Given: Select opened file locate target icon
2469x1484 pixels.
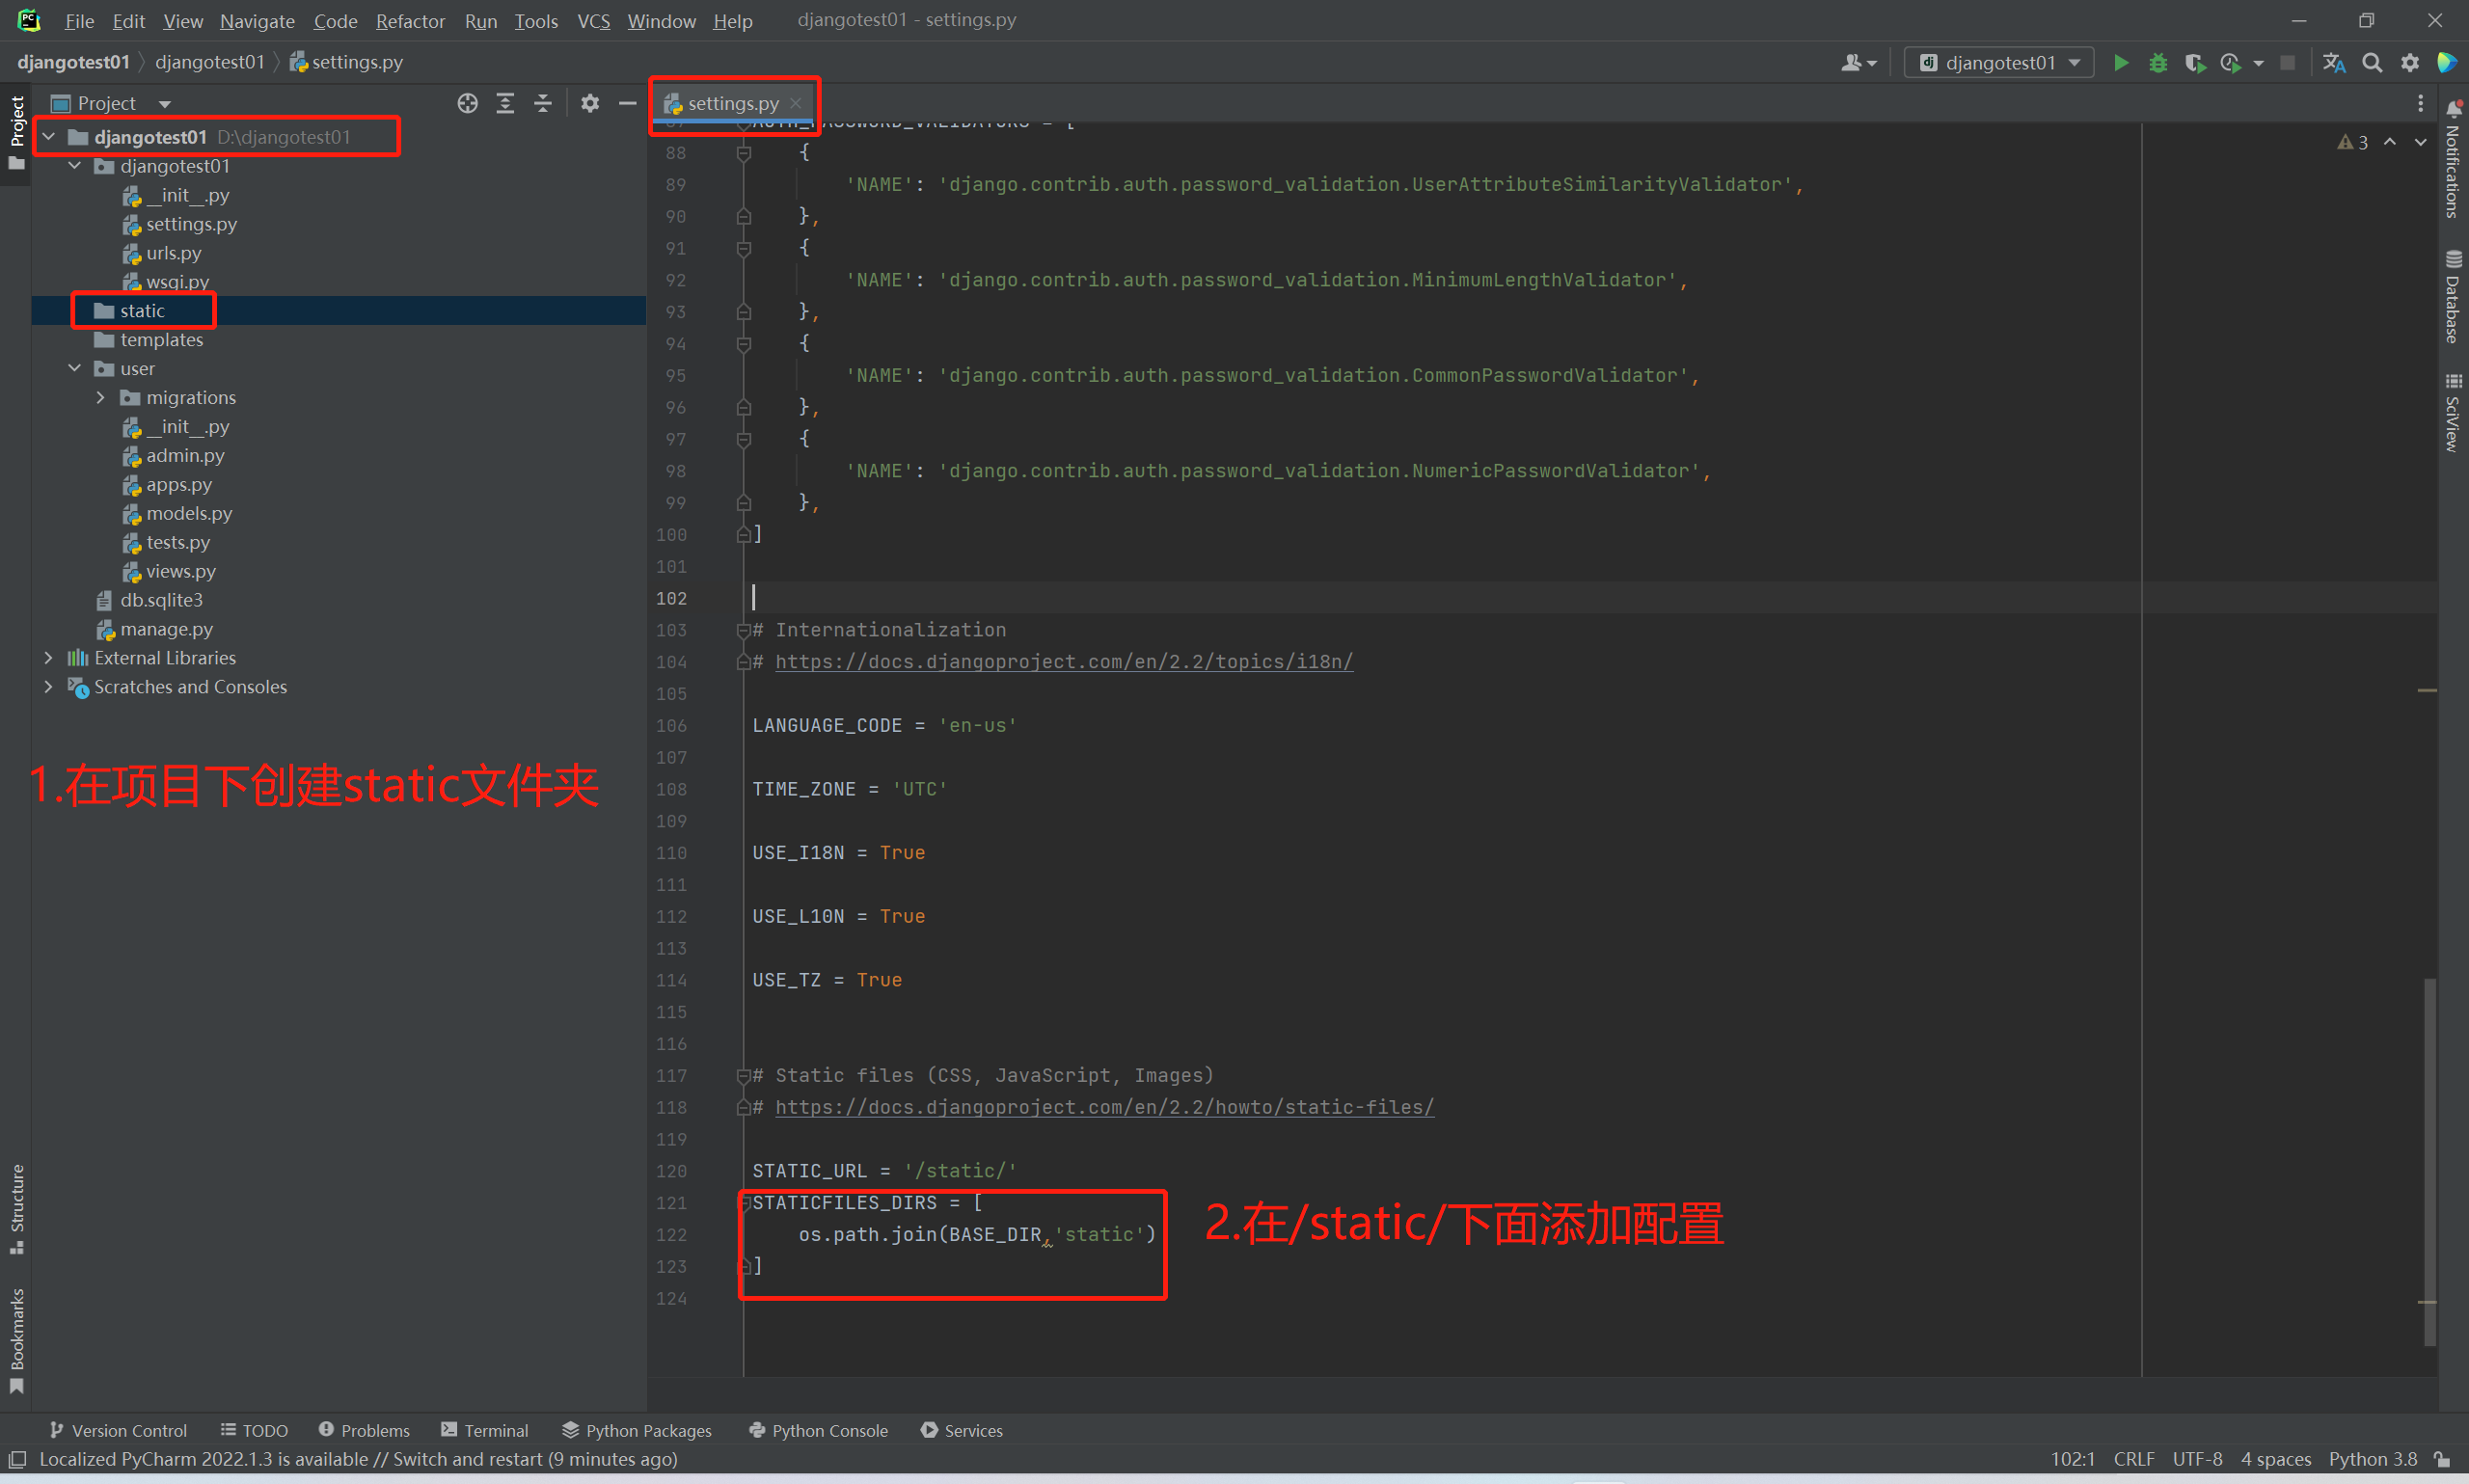Looking at the screenshot, I should click(467, 103).
